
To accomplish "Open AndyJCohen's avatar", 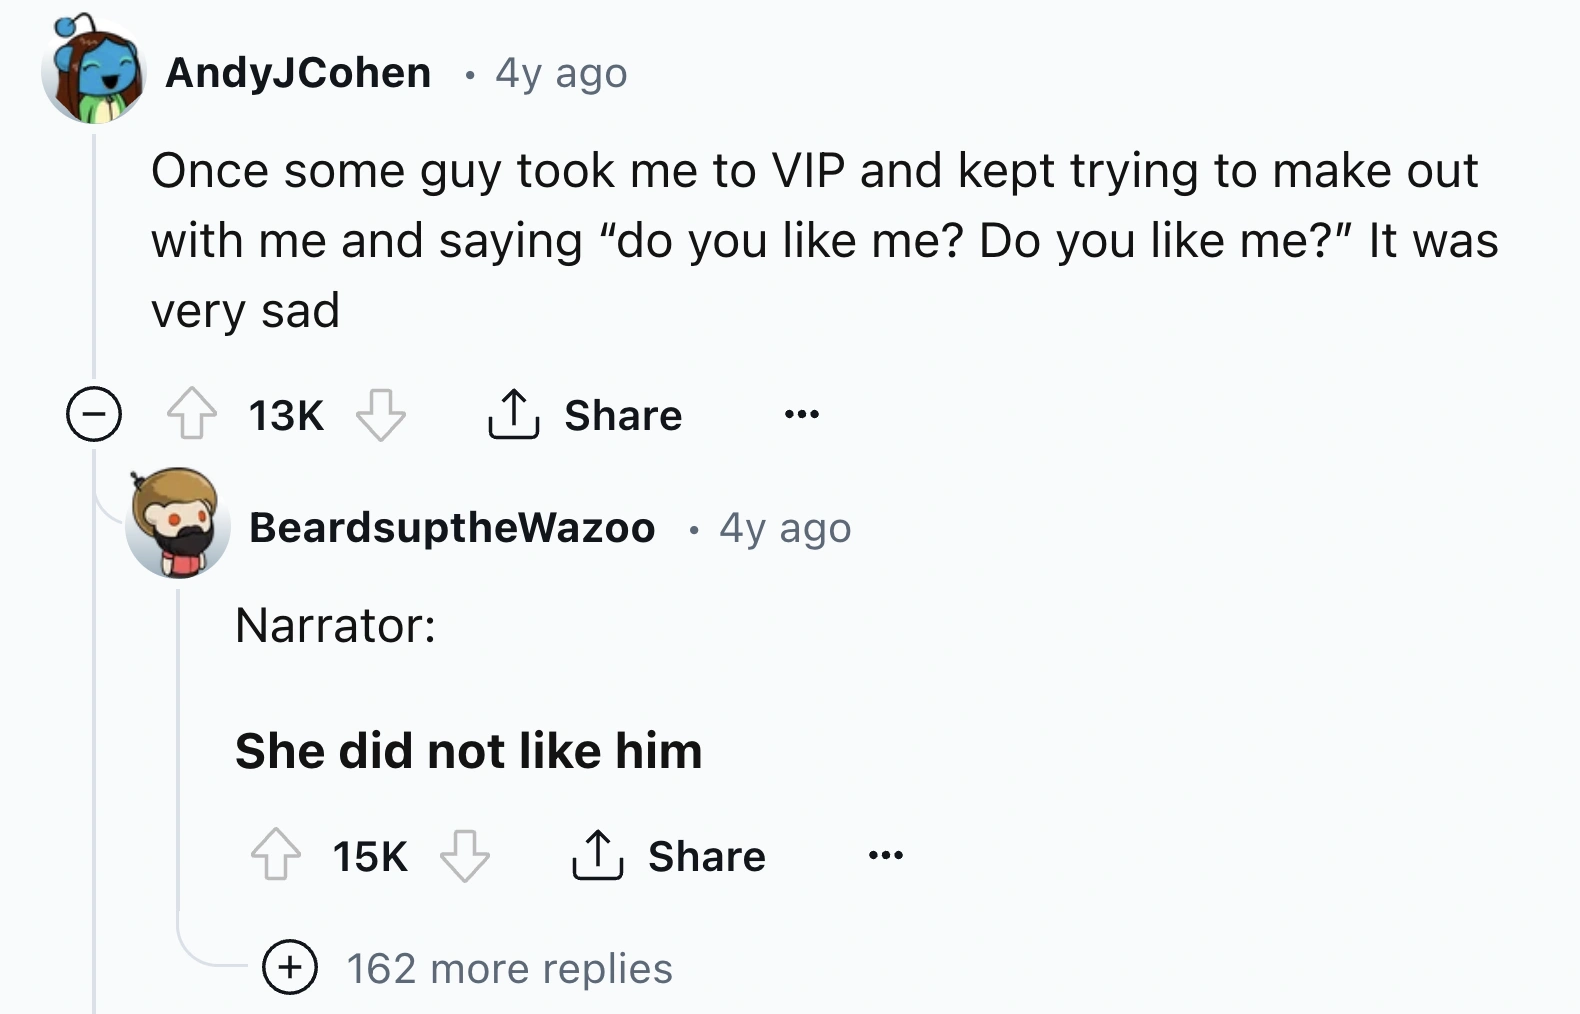I will pyautogui.click(x=93, y=67).
